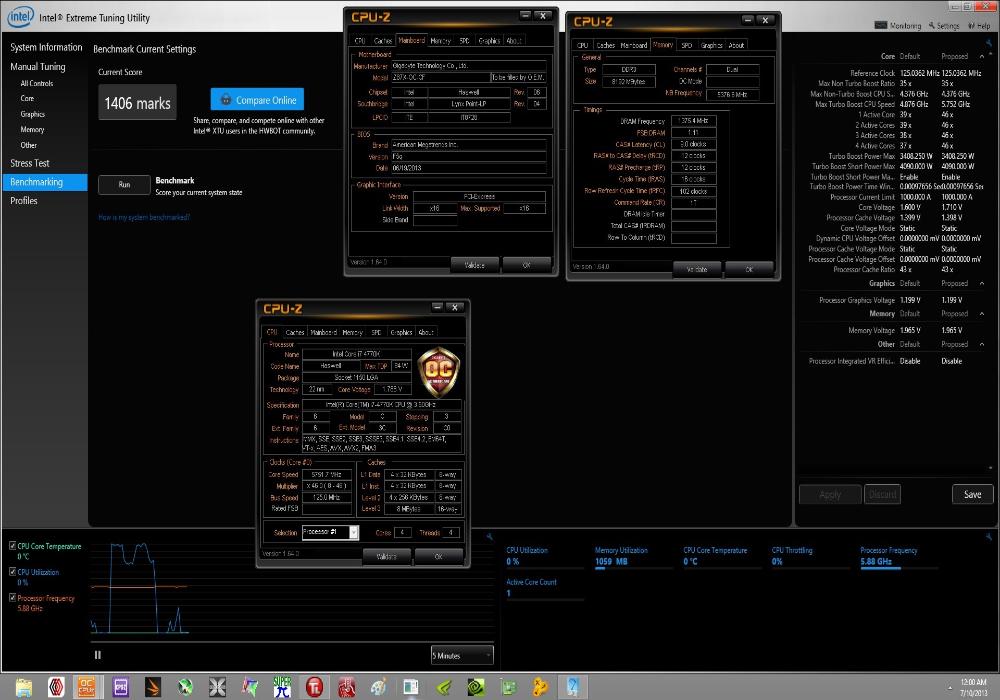Click OK in the Memory CPU-Z window
1000x700 pixels.
pos(749,269)
